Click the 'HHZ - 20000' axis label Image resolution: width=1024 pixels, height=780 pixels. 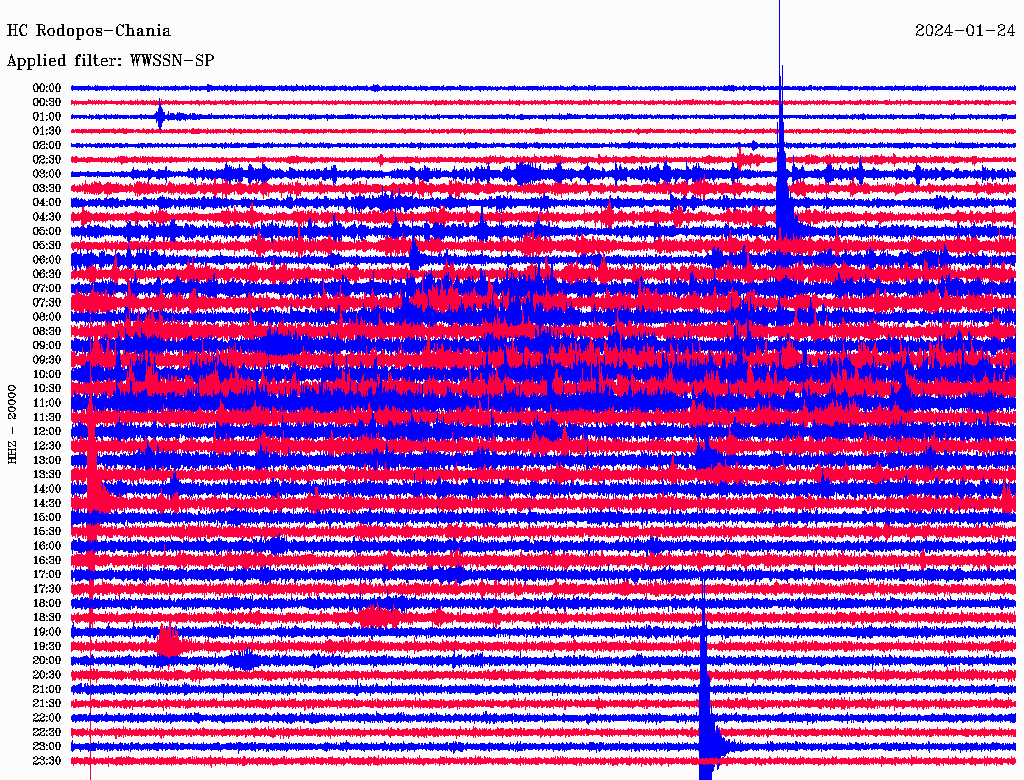click(12, 425)
